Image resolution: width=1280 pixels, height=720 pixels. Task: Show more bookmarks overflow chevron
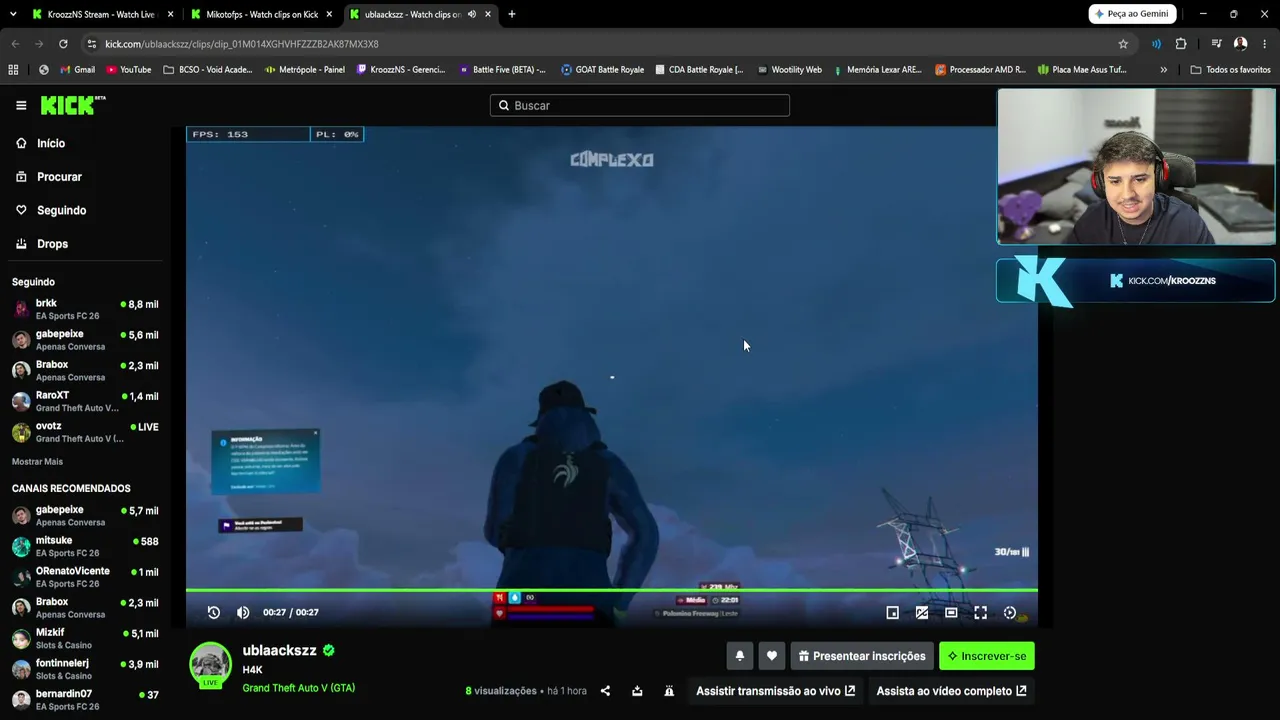click(1163, 70)
